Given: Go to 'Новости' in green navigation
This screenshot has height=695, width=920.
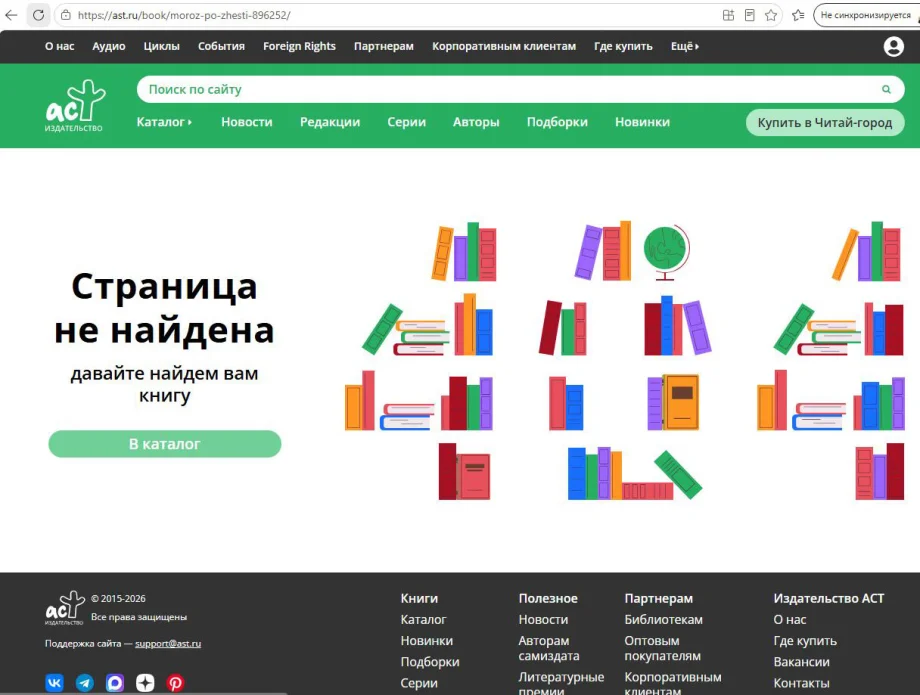Looking at the screenshot, I should 246,122.
